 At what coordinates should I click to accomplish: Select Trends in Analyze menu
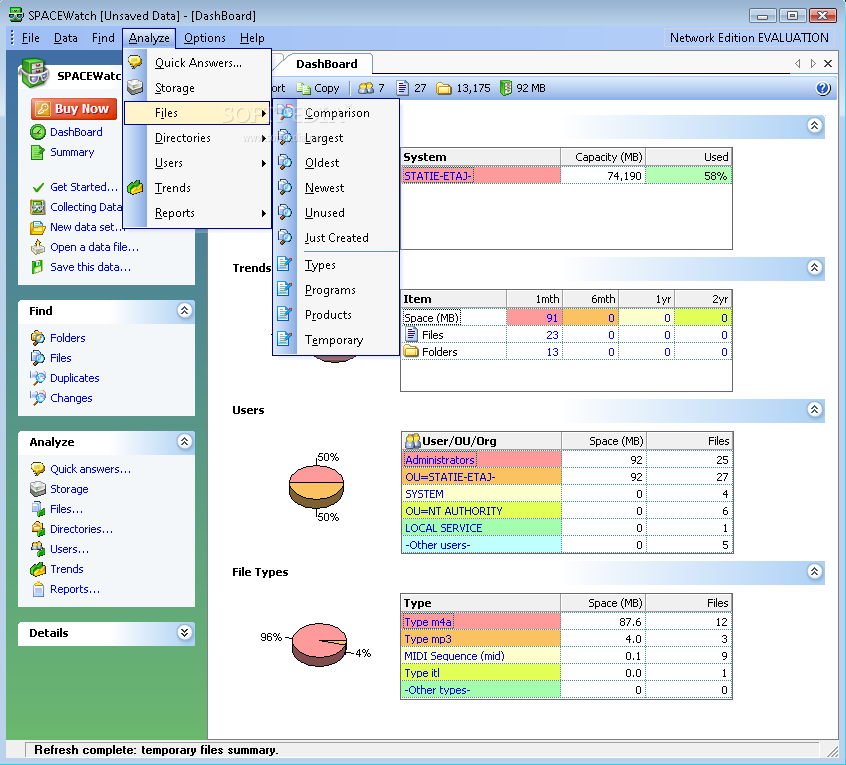(197, 188)
